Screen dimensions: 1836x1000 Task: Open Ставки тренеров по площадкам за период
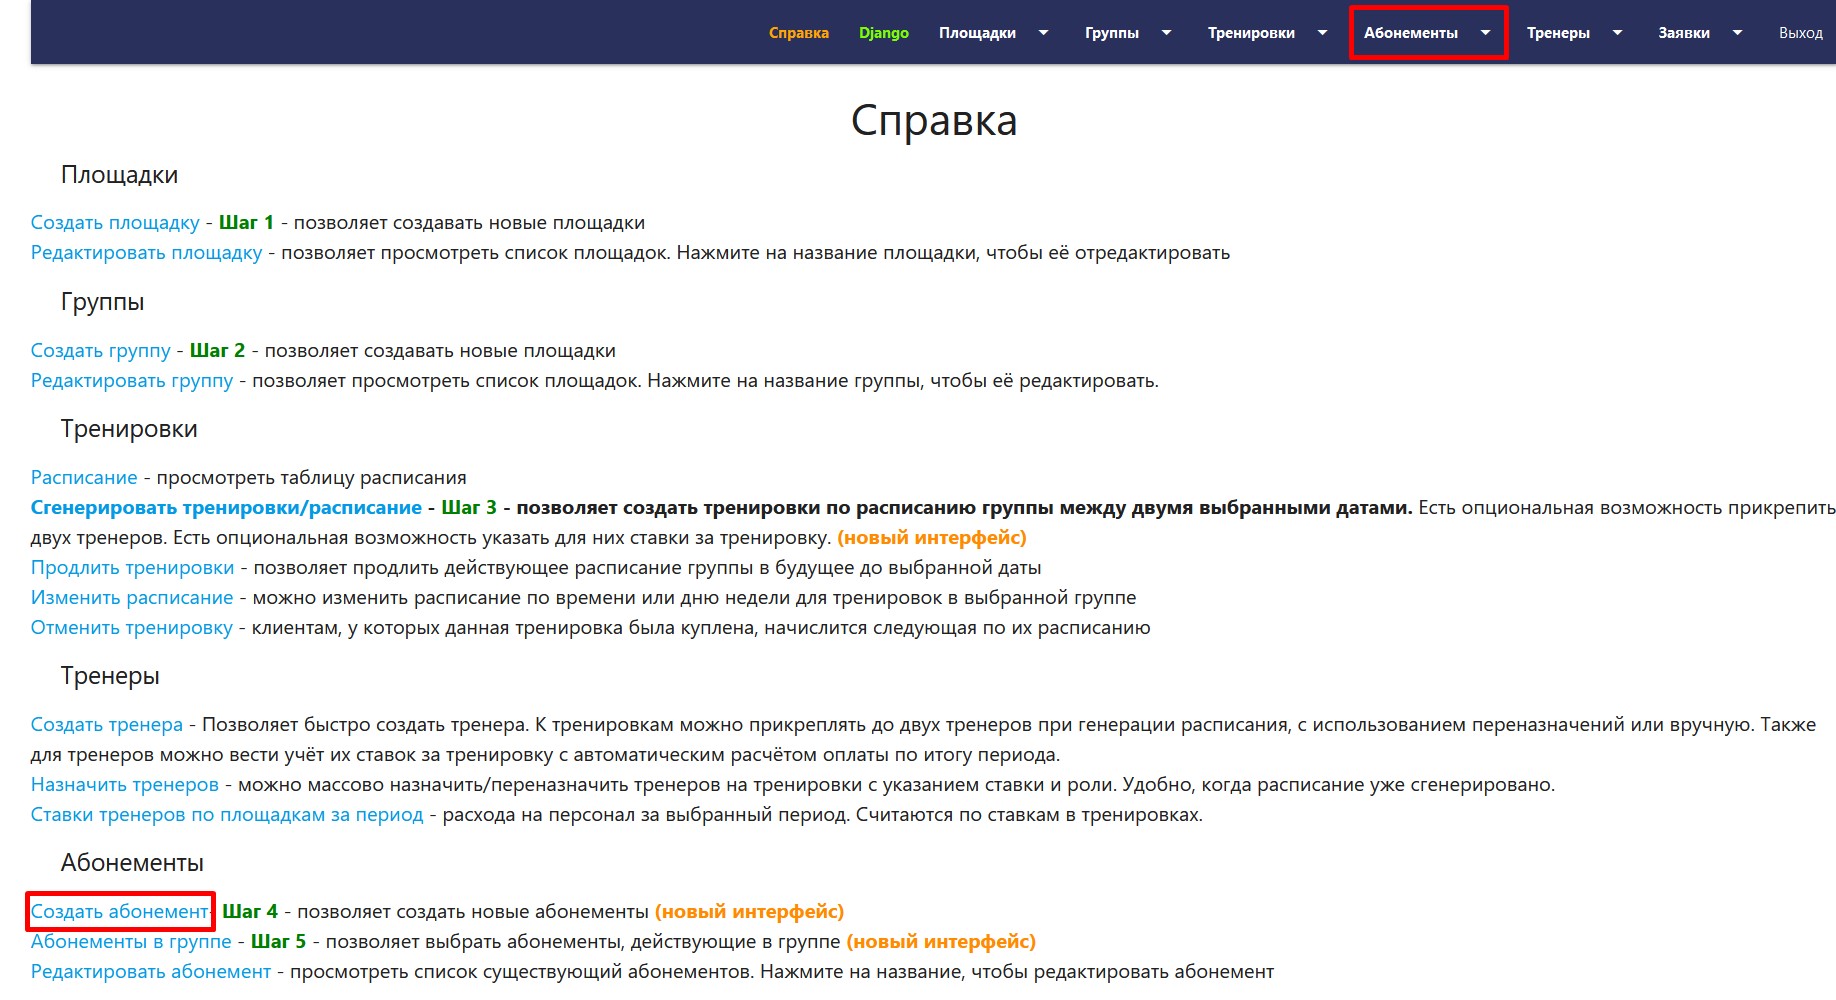coord(227,815)
